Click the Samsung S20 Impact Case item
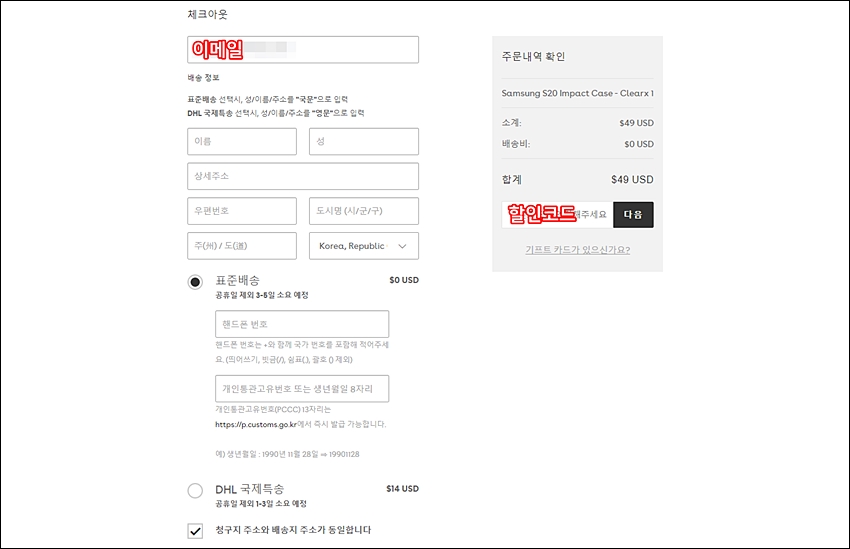The image size is (850, 549). tap(577, 93)
